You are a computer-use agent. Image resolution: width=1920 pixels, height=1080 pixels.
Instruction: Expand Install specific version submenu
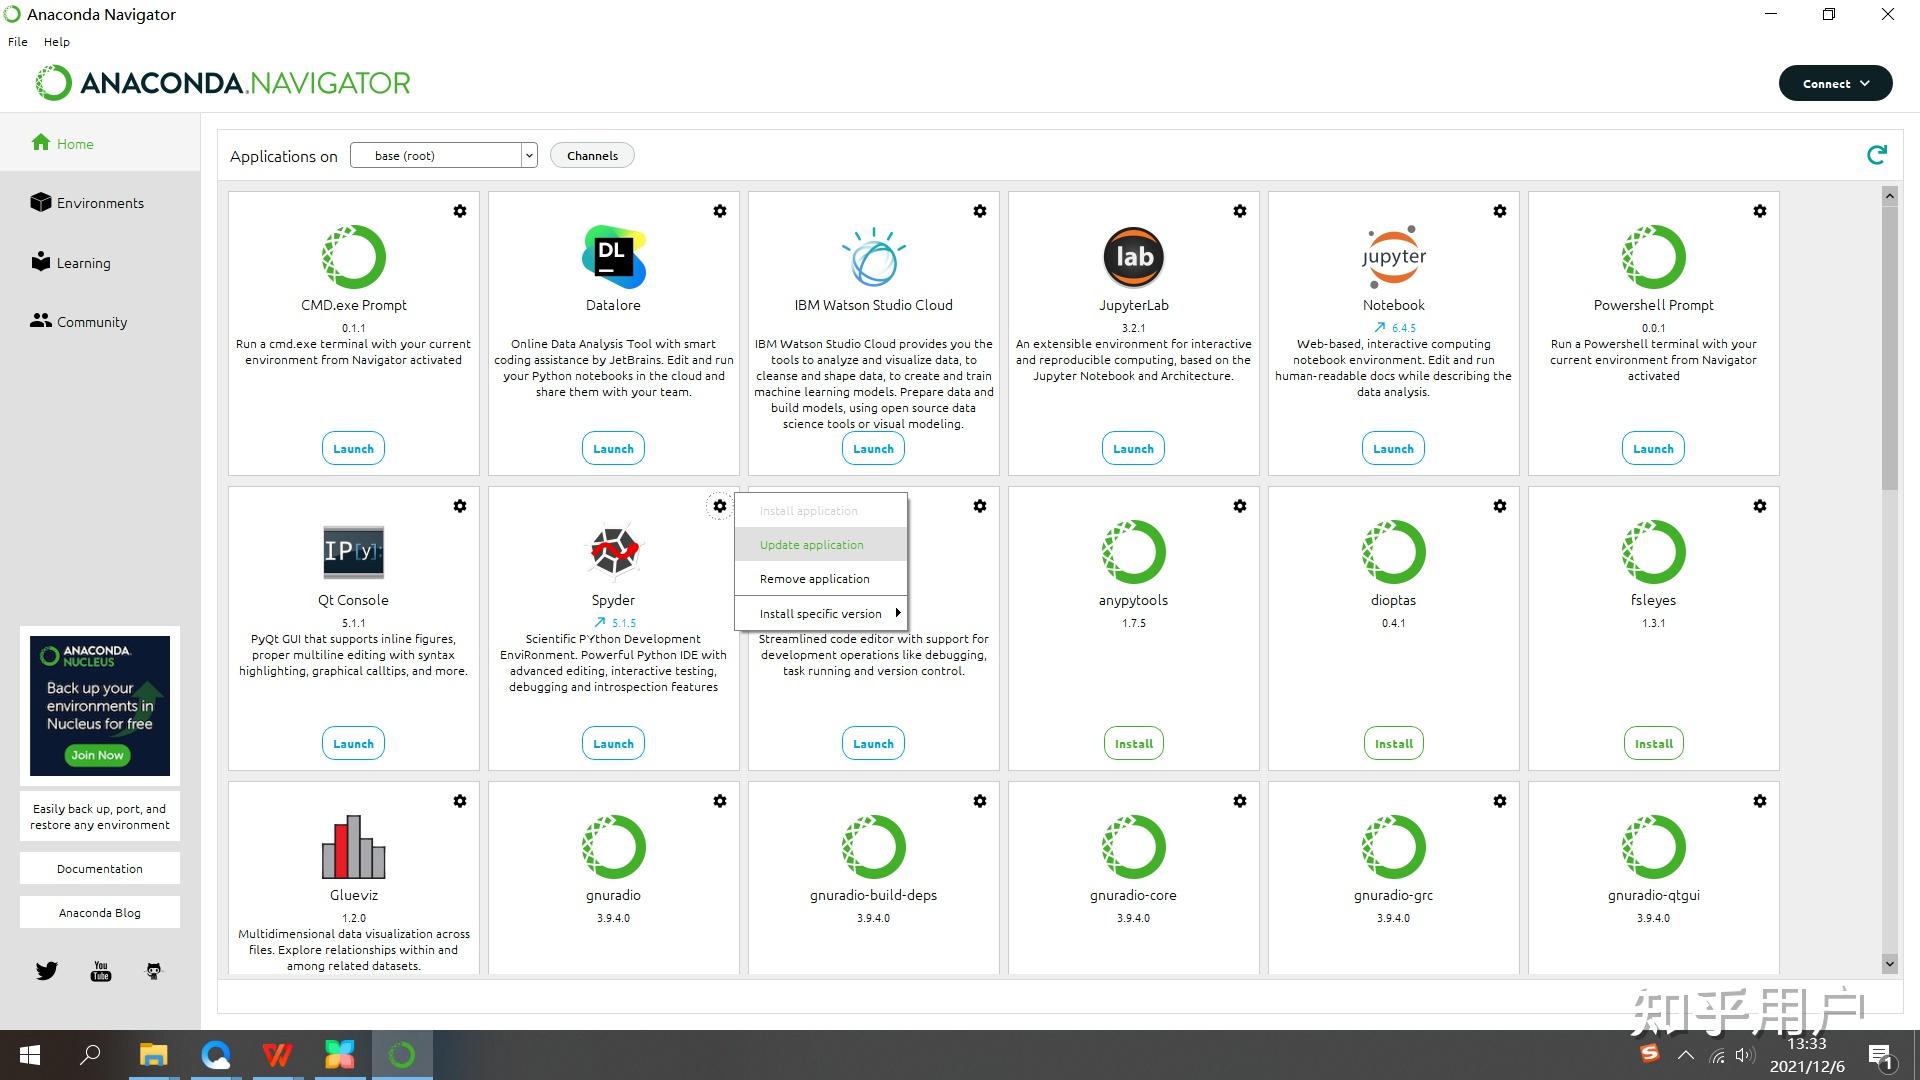[821, 614]
